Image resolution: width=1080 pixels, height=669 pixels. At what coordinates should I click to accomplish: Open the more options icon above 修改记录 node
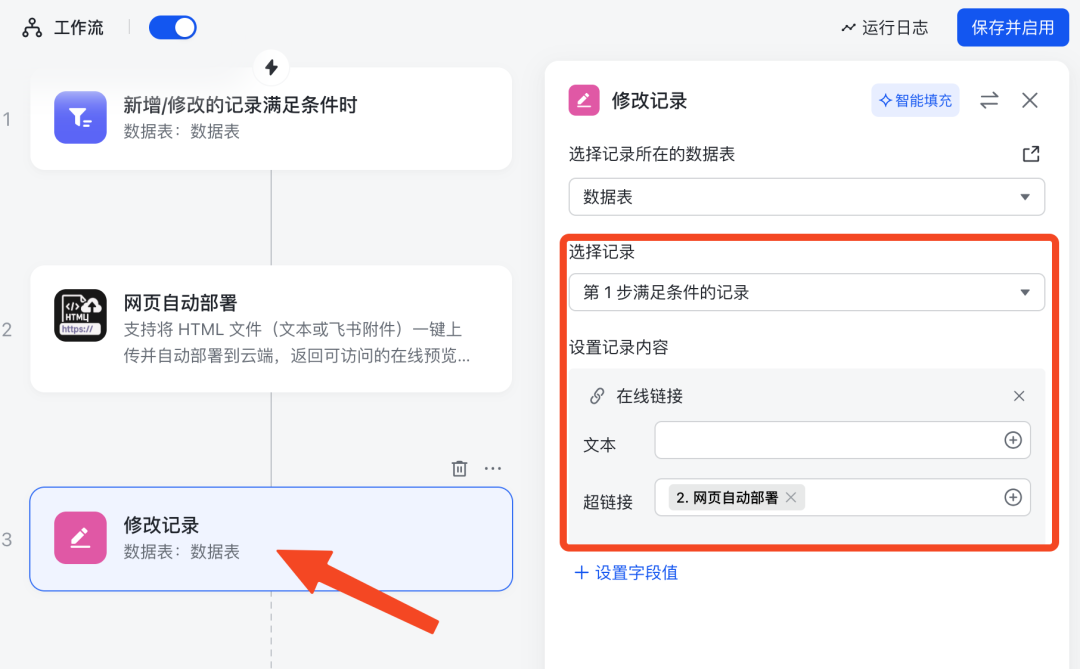[492, 467]
